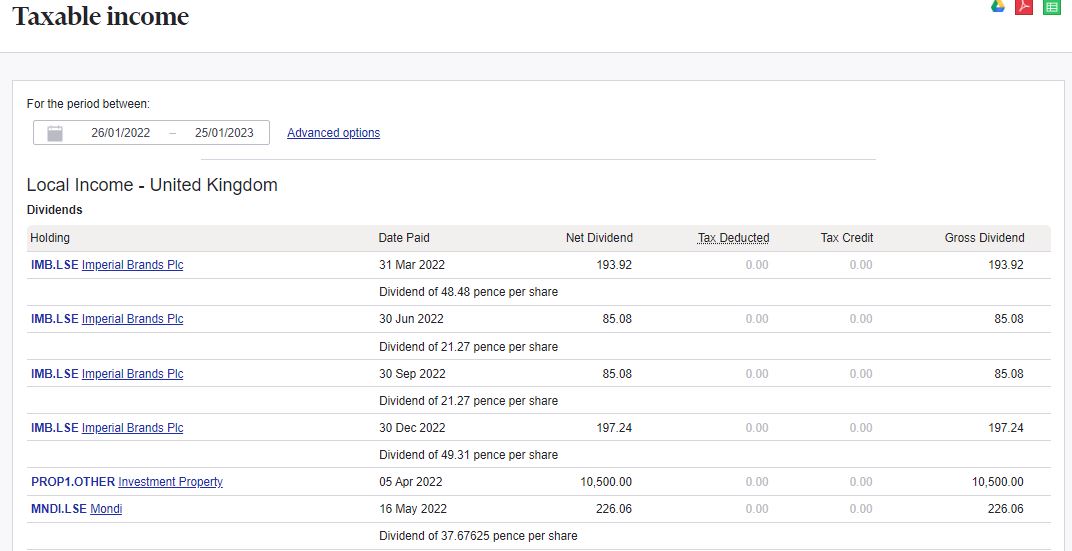Open Imperial Brands Plc link dated 31 Mar 2022
Screen dimensions: 1072x551
(x=132, y=265)
